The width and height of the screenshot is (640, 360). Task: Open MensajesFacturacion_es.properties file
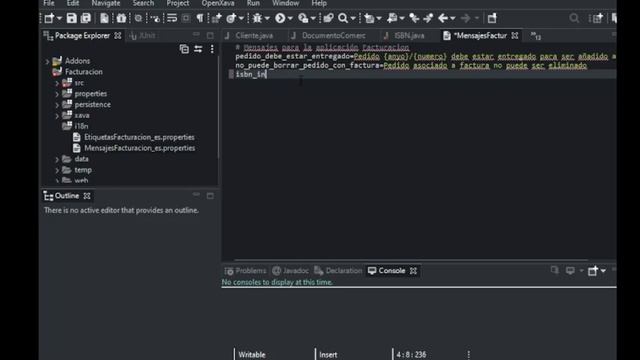click(140, 148)
